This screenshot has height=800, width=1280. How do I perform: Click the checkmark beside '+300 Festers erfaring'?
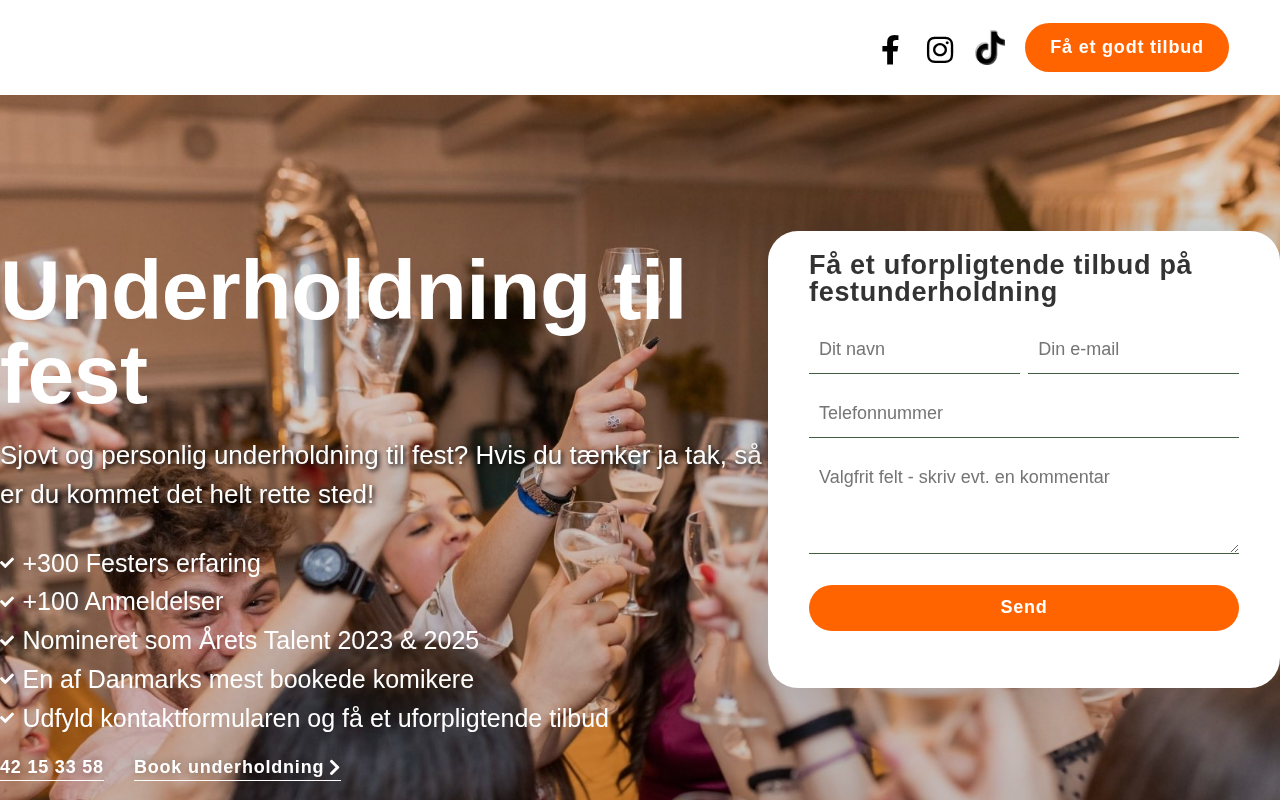[7, 564]
